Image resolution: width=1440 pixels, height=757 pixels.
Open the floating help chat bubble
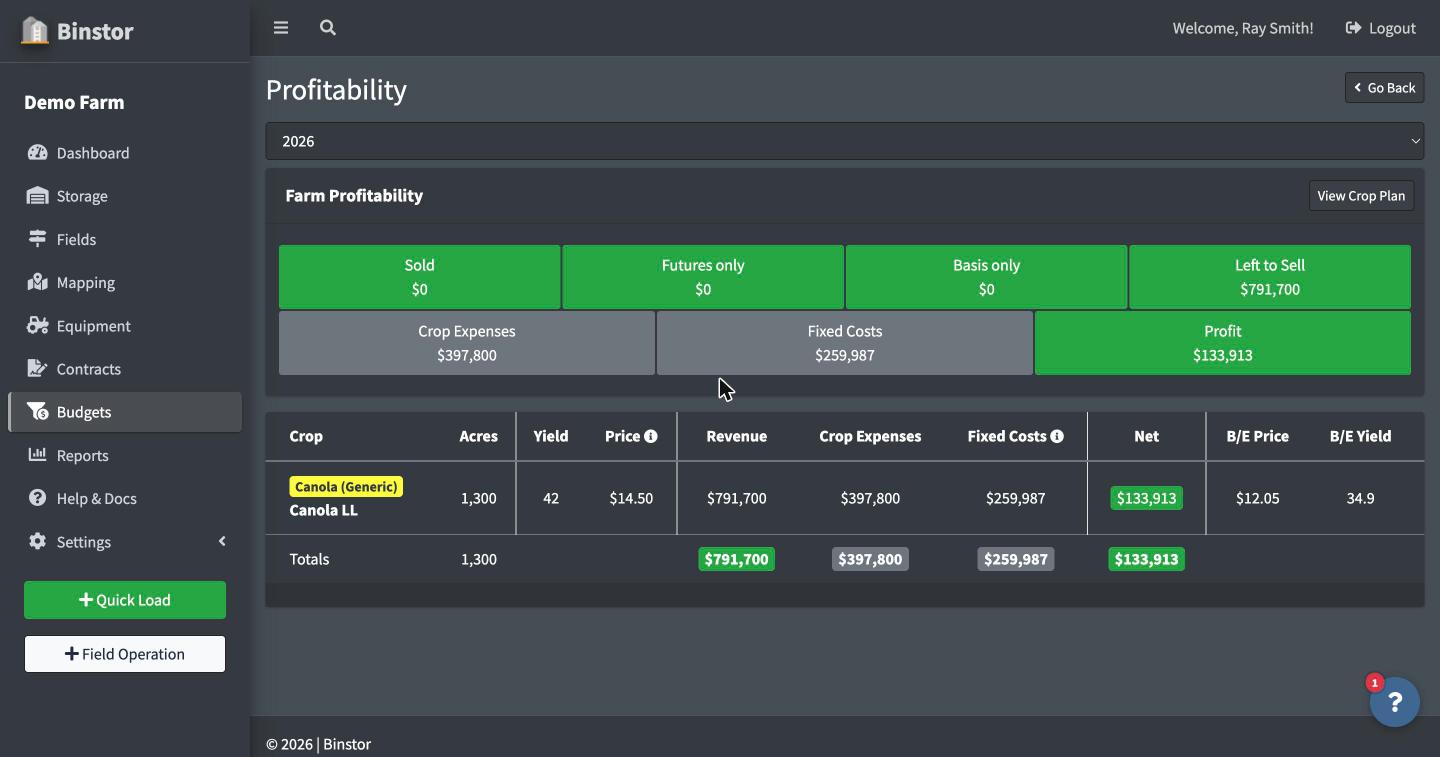(1395, 703)
